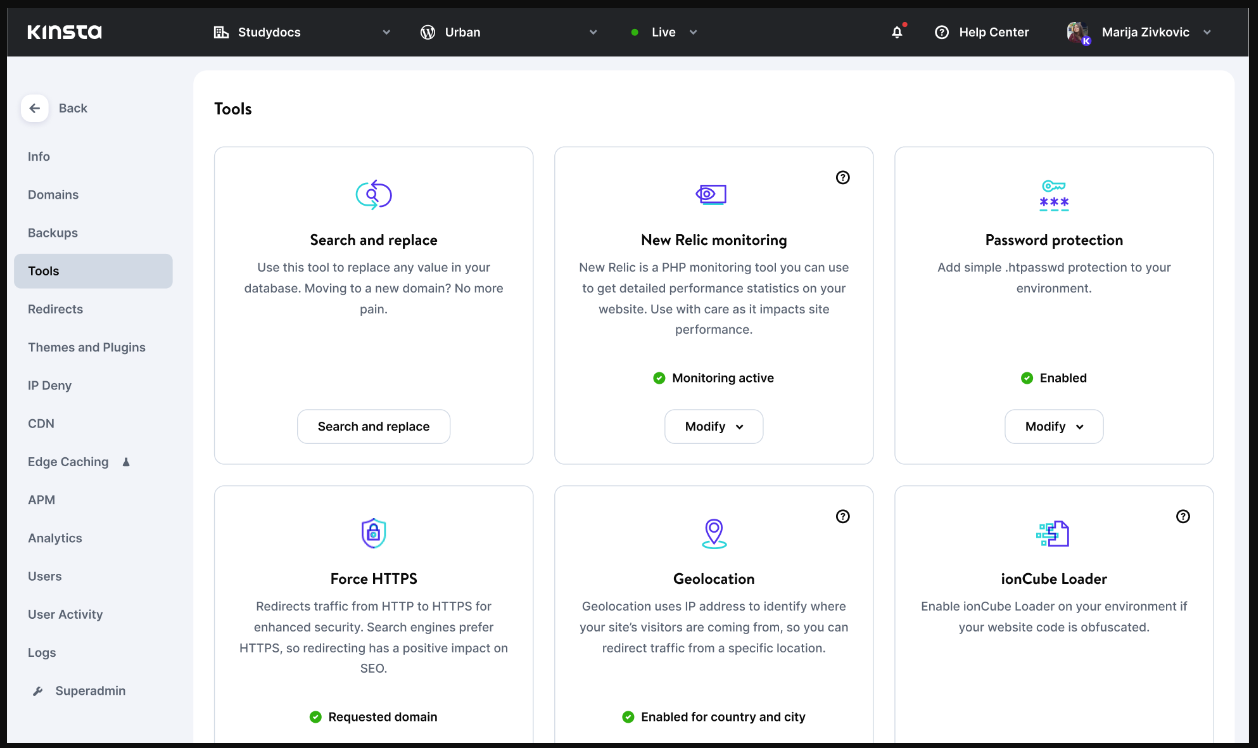This screenshot has height=748, width=1258.
Task: Click the ionCube Loader icon
Action: tap(1053, 533)
